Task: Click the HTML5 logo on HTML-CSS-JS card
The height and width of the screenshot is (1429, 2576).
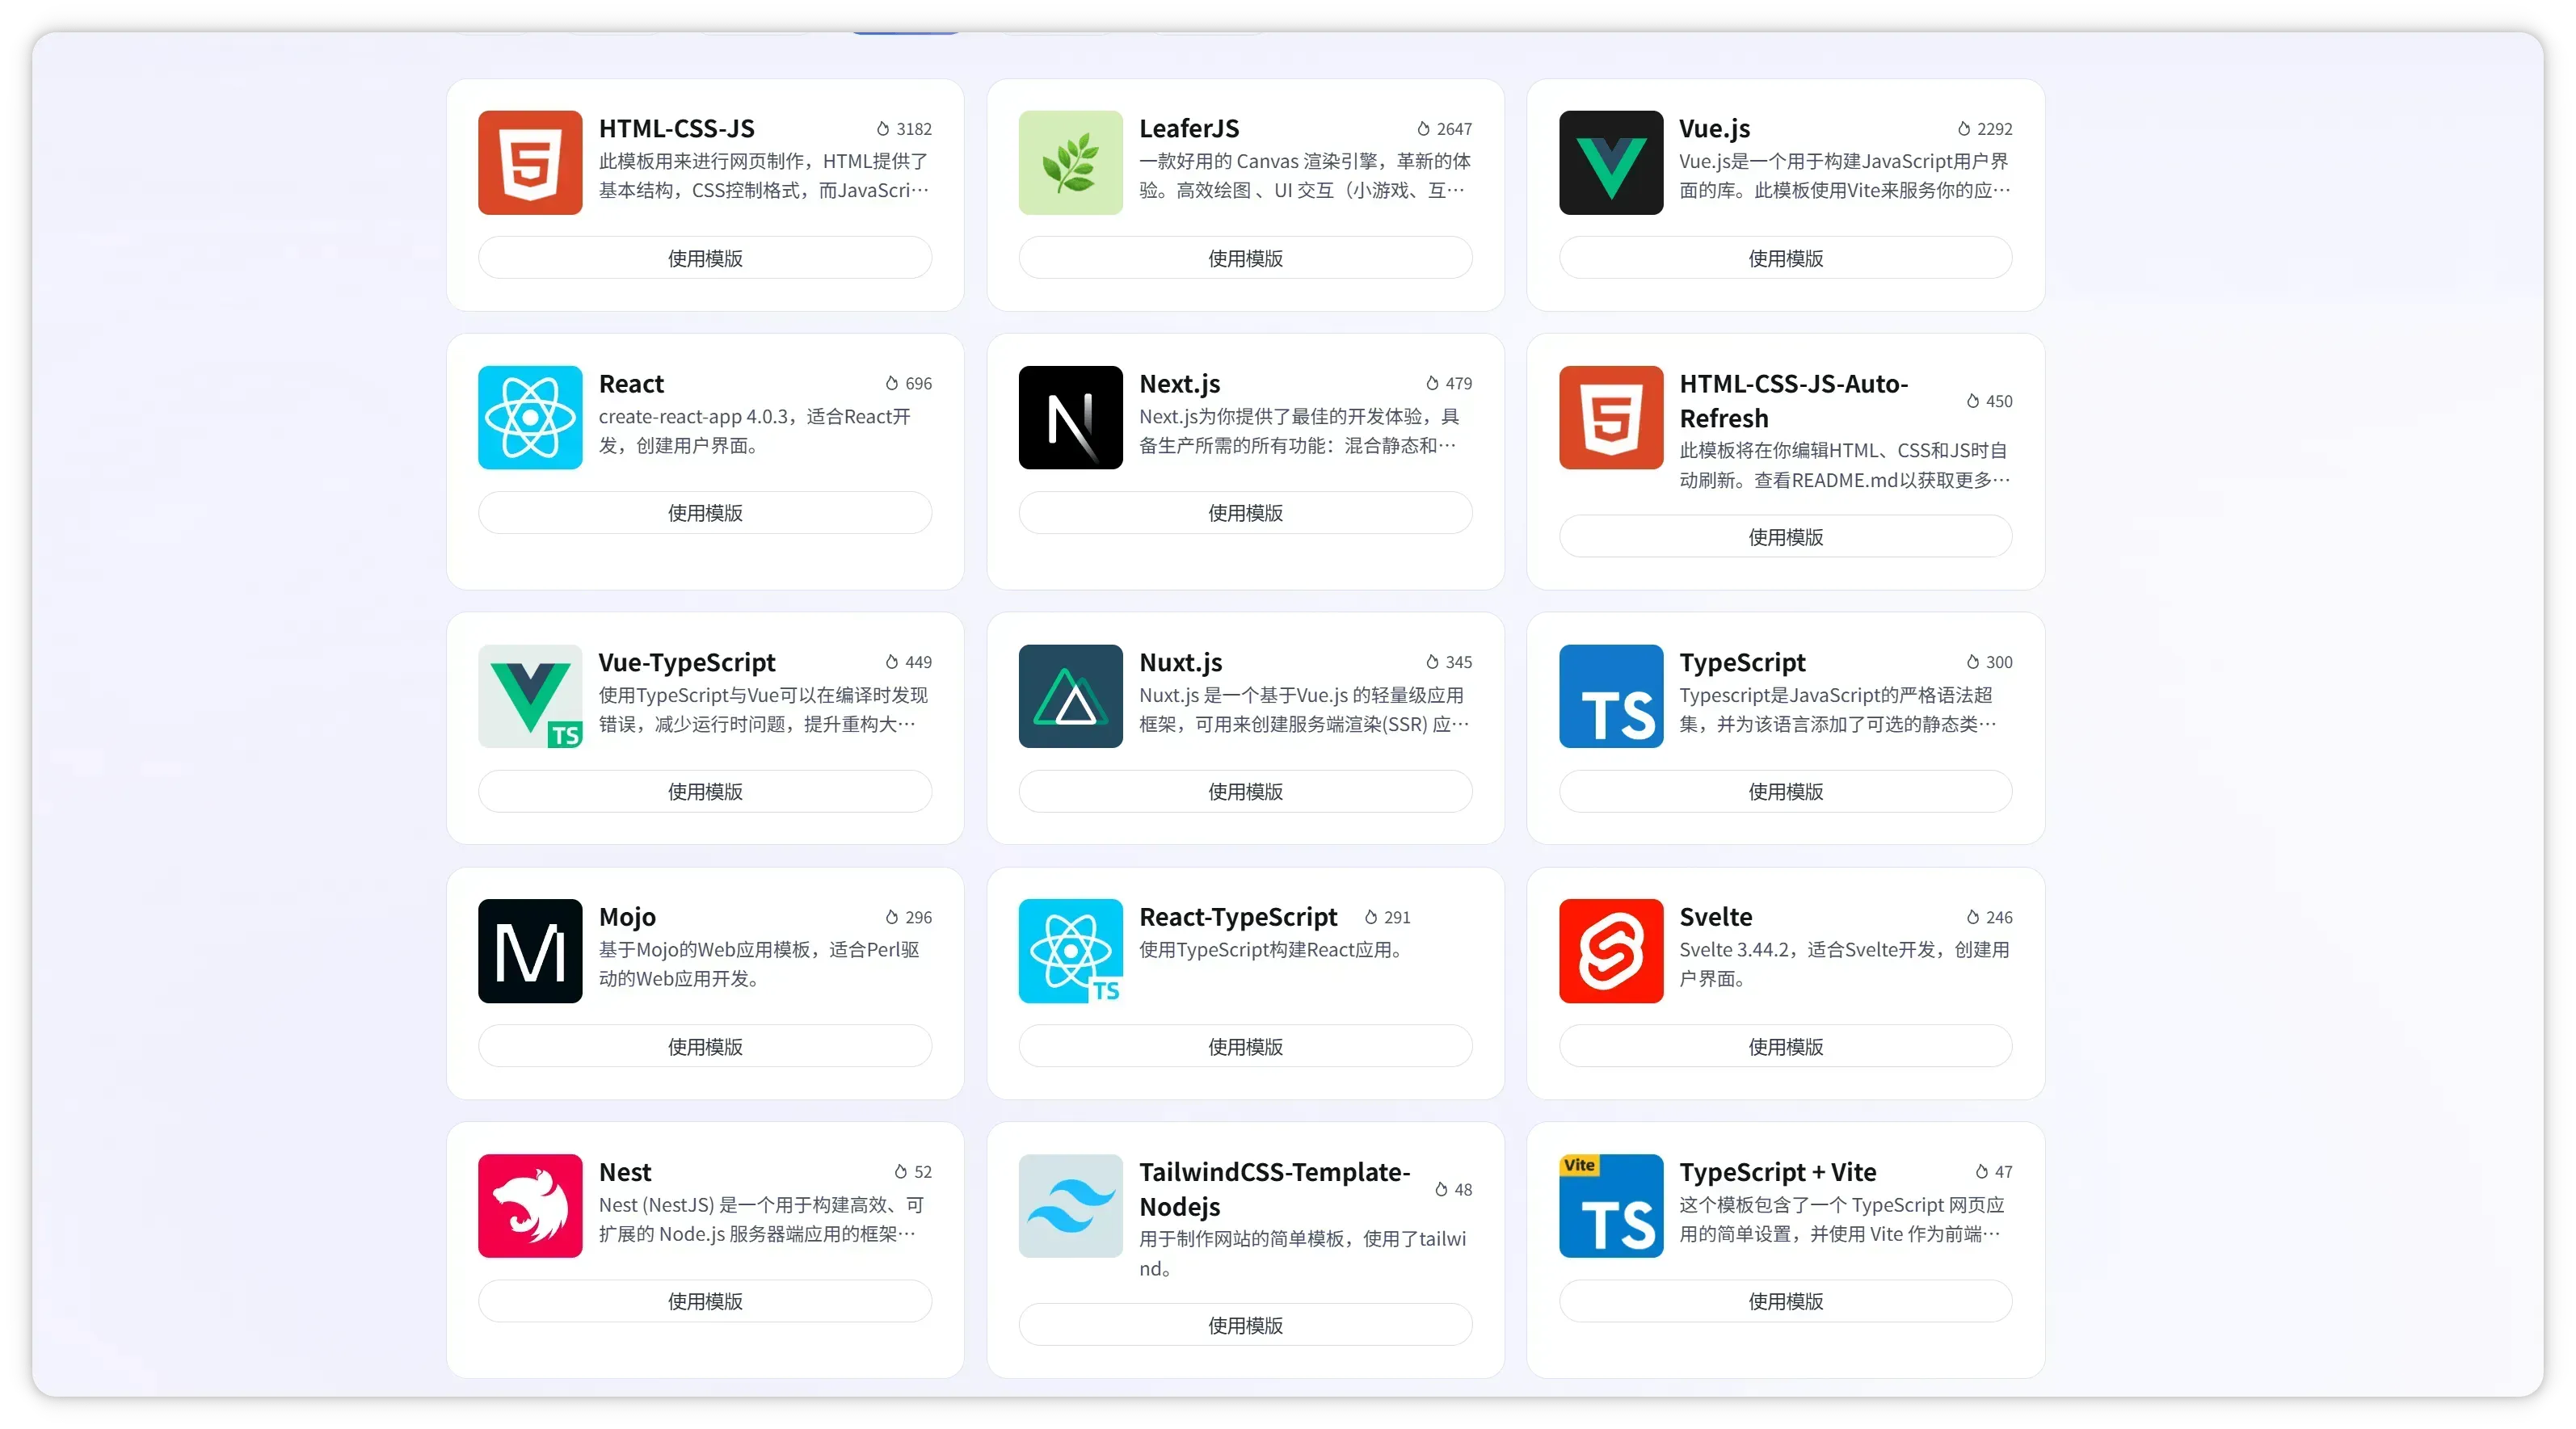Action: tap(530, 162)
